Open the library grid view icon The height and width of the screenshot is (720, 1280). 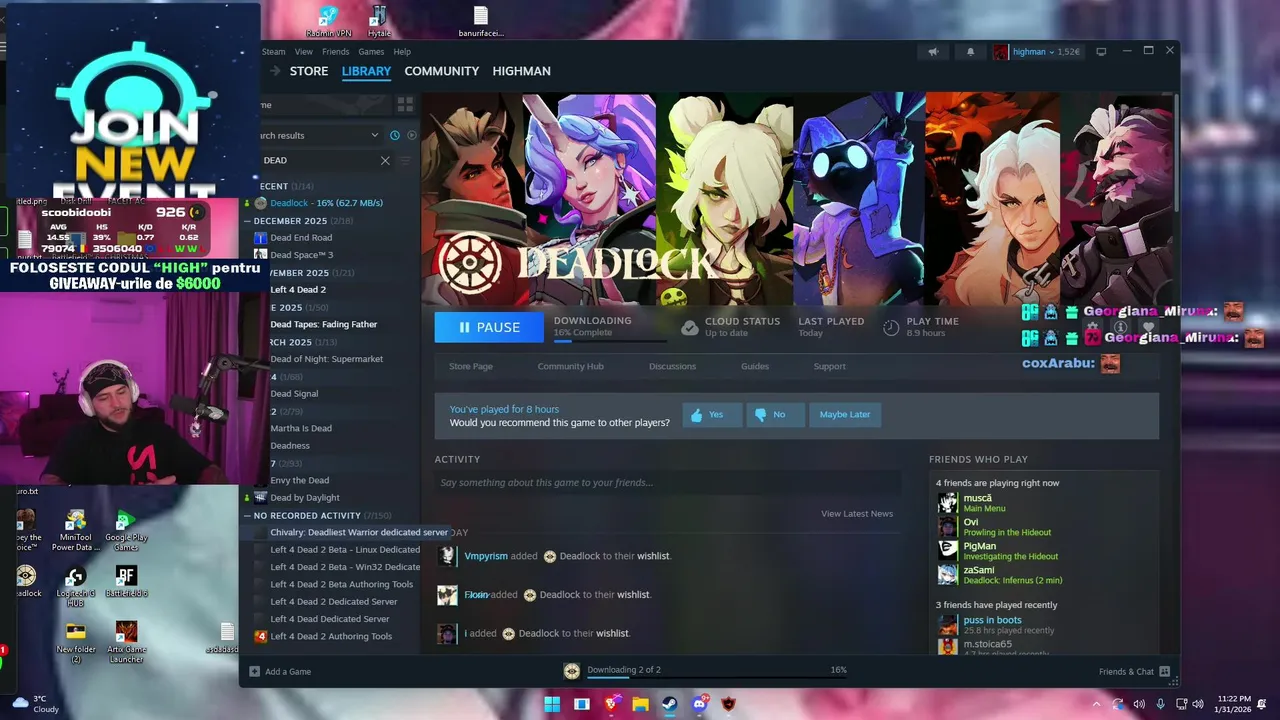click(405, 104)
